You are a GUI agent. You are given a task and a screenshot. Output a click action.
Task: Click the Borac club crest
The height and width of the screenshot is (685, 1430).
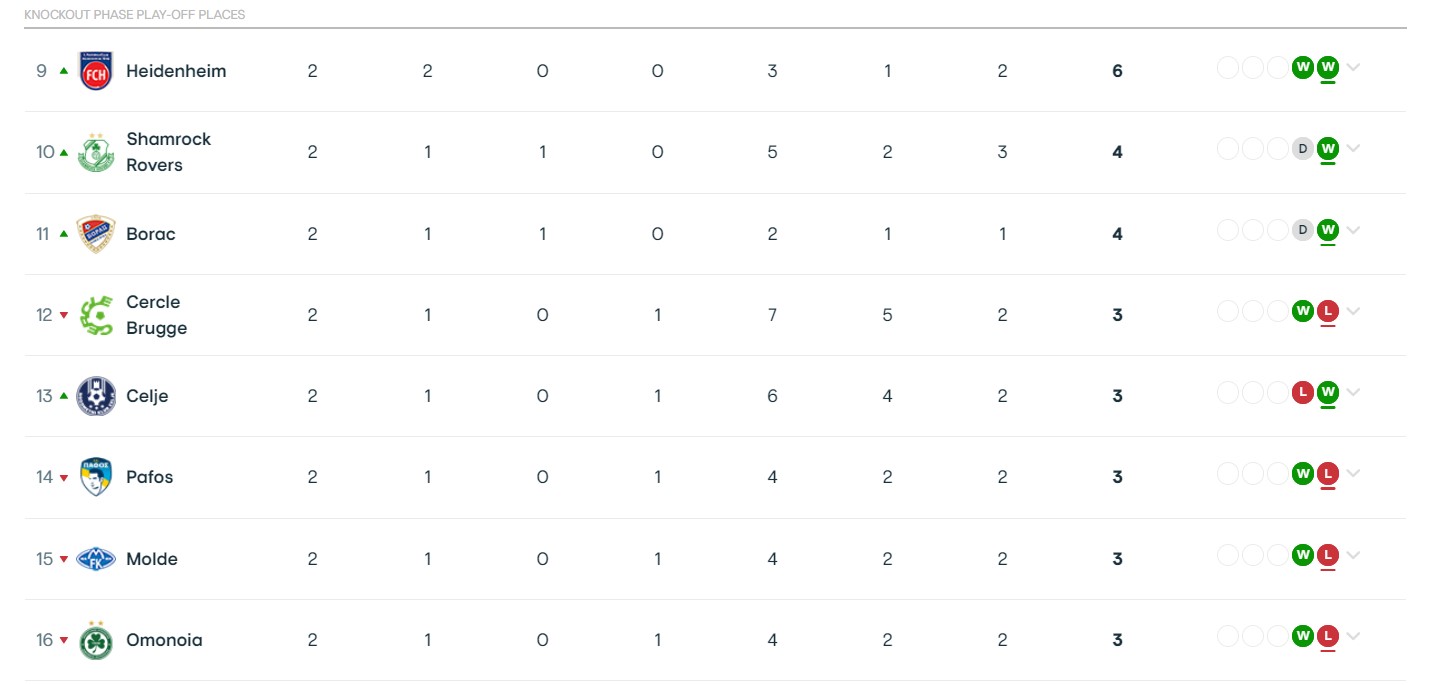pos(96,234)
